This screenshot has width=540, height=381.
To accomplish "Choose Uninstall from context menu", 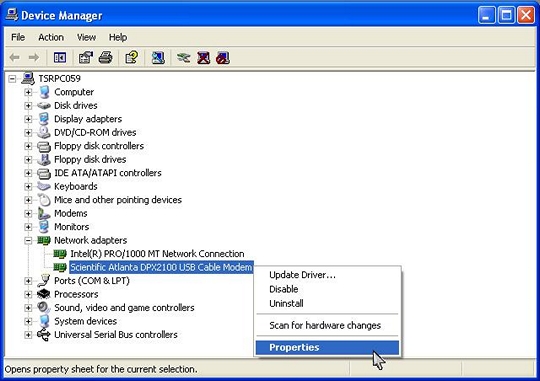I will (327, 303).
